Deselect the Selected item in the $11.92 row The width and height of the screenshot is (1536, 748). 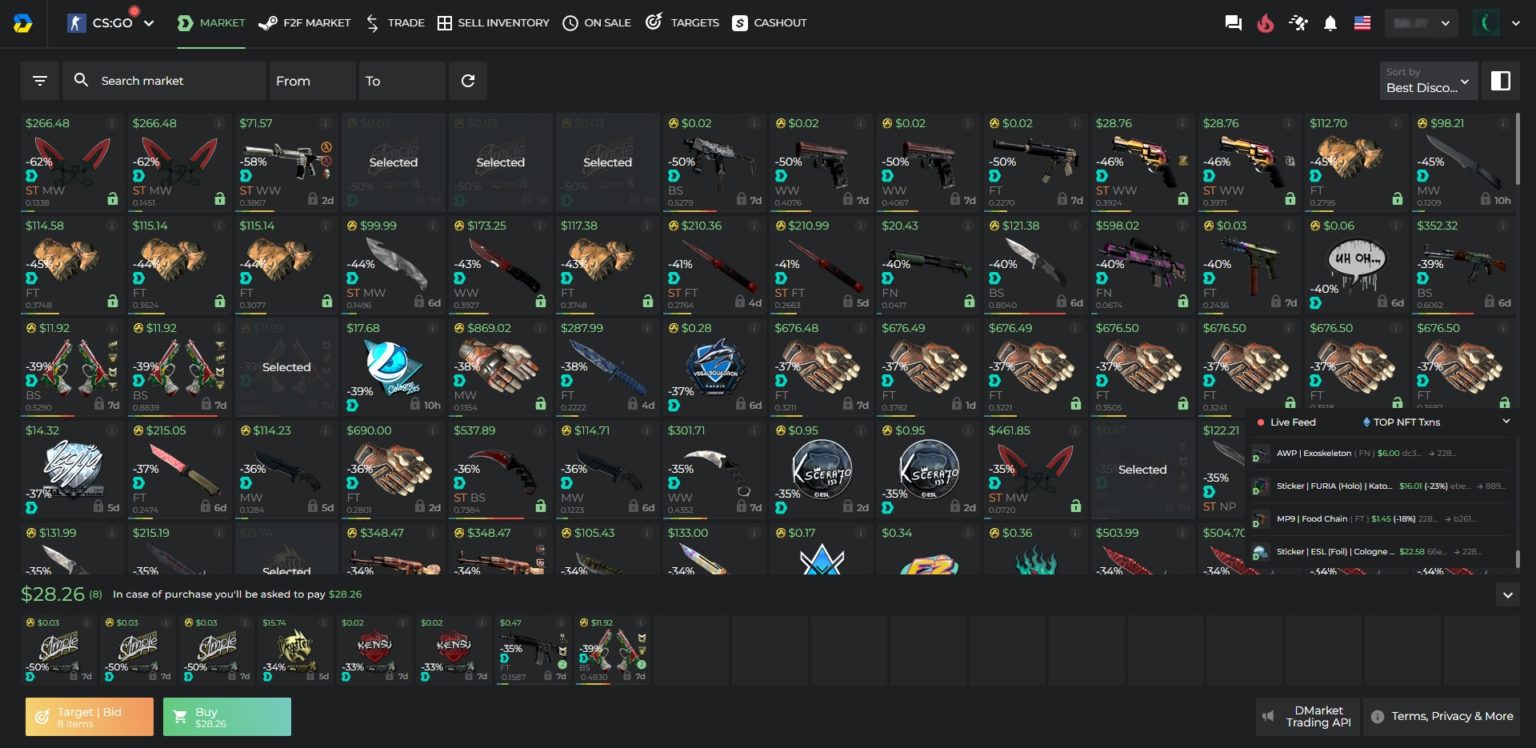point(286,367)
